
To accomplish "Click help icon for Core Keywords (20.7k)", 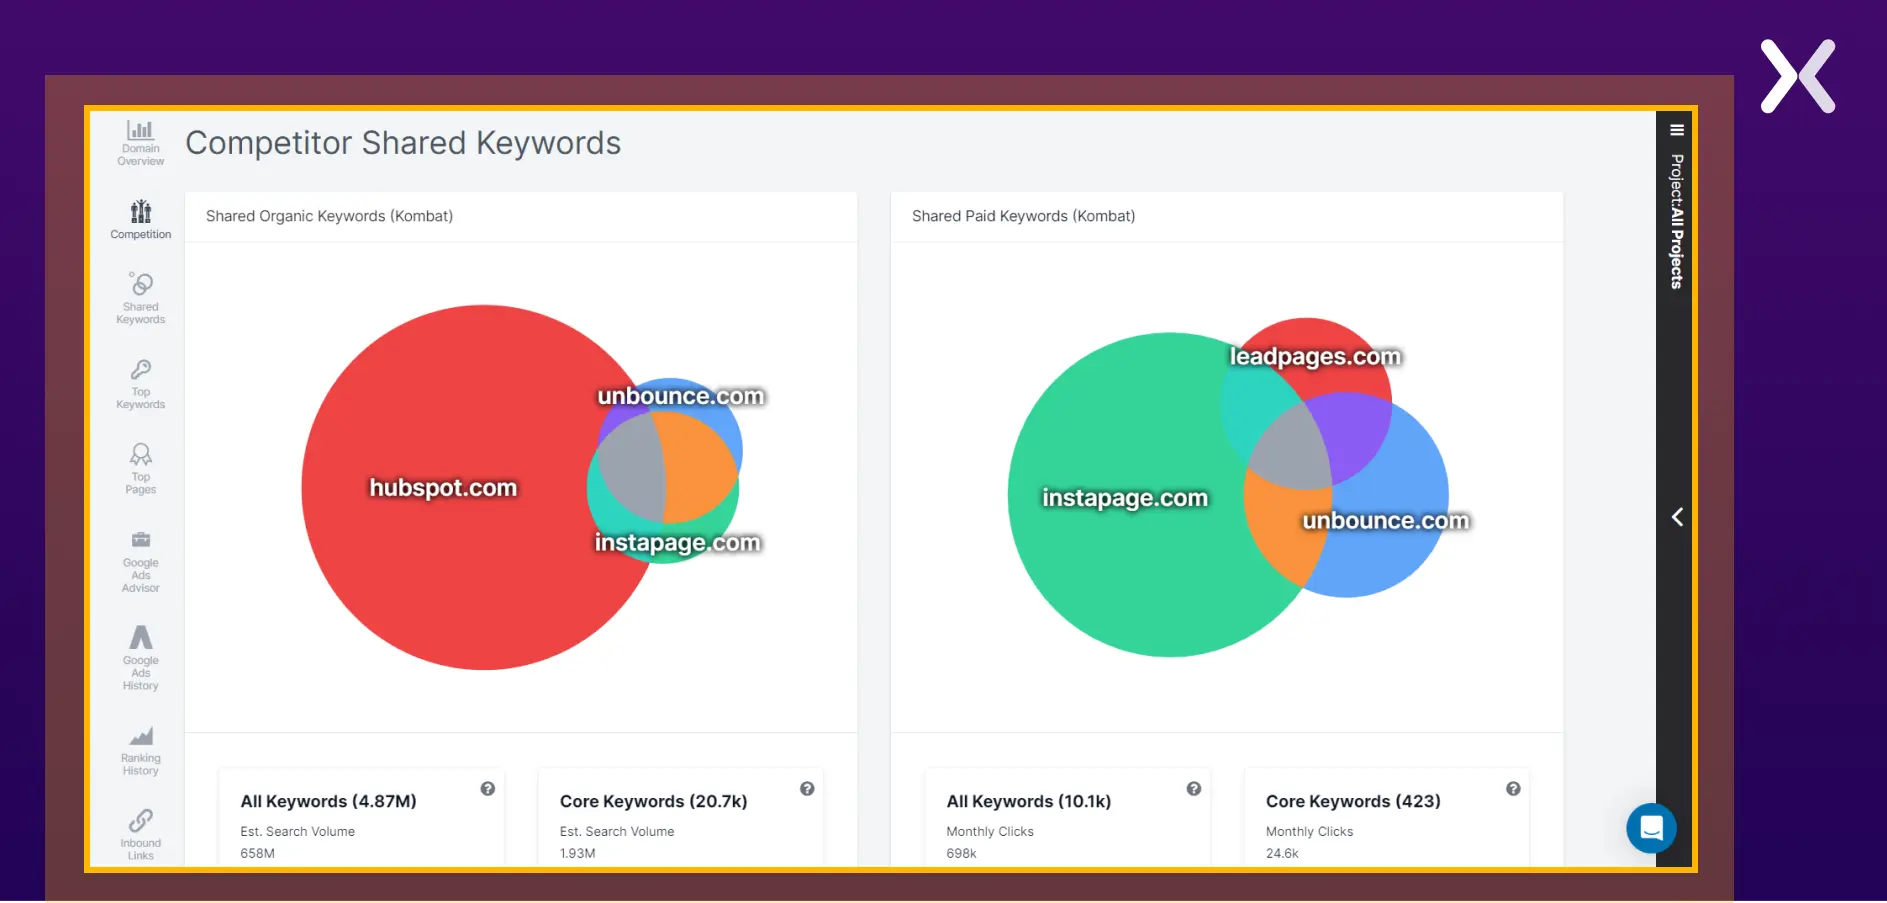I will click(x=807, y=789).
